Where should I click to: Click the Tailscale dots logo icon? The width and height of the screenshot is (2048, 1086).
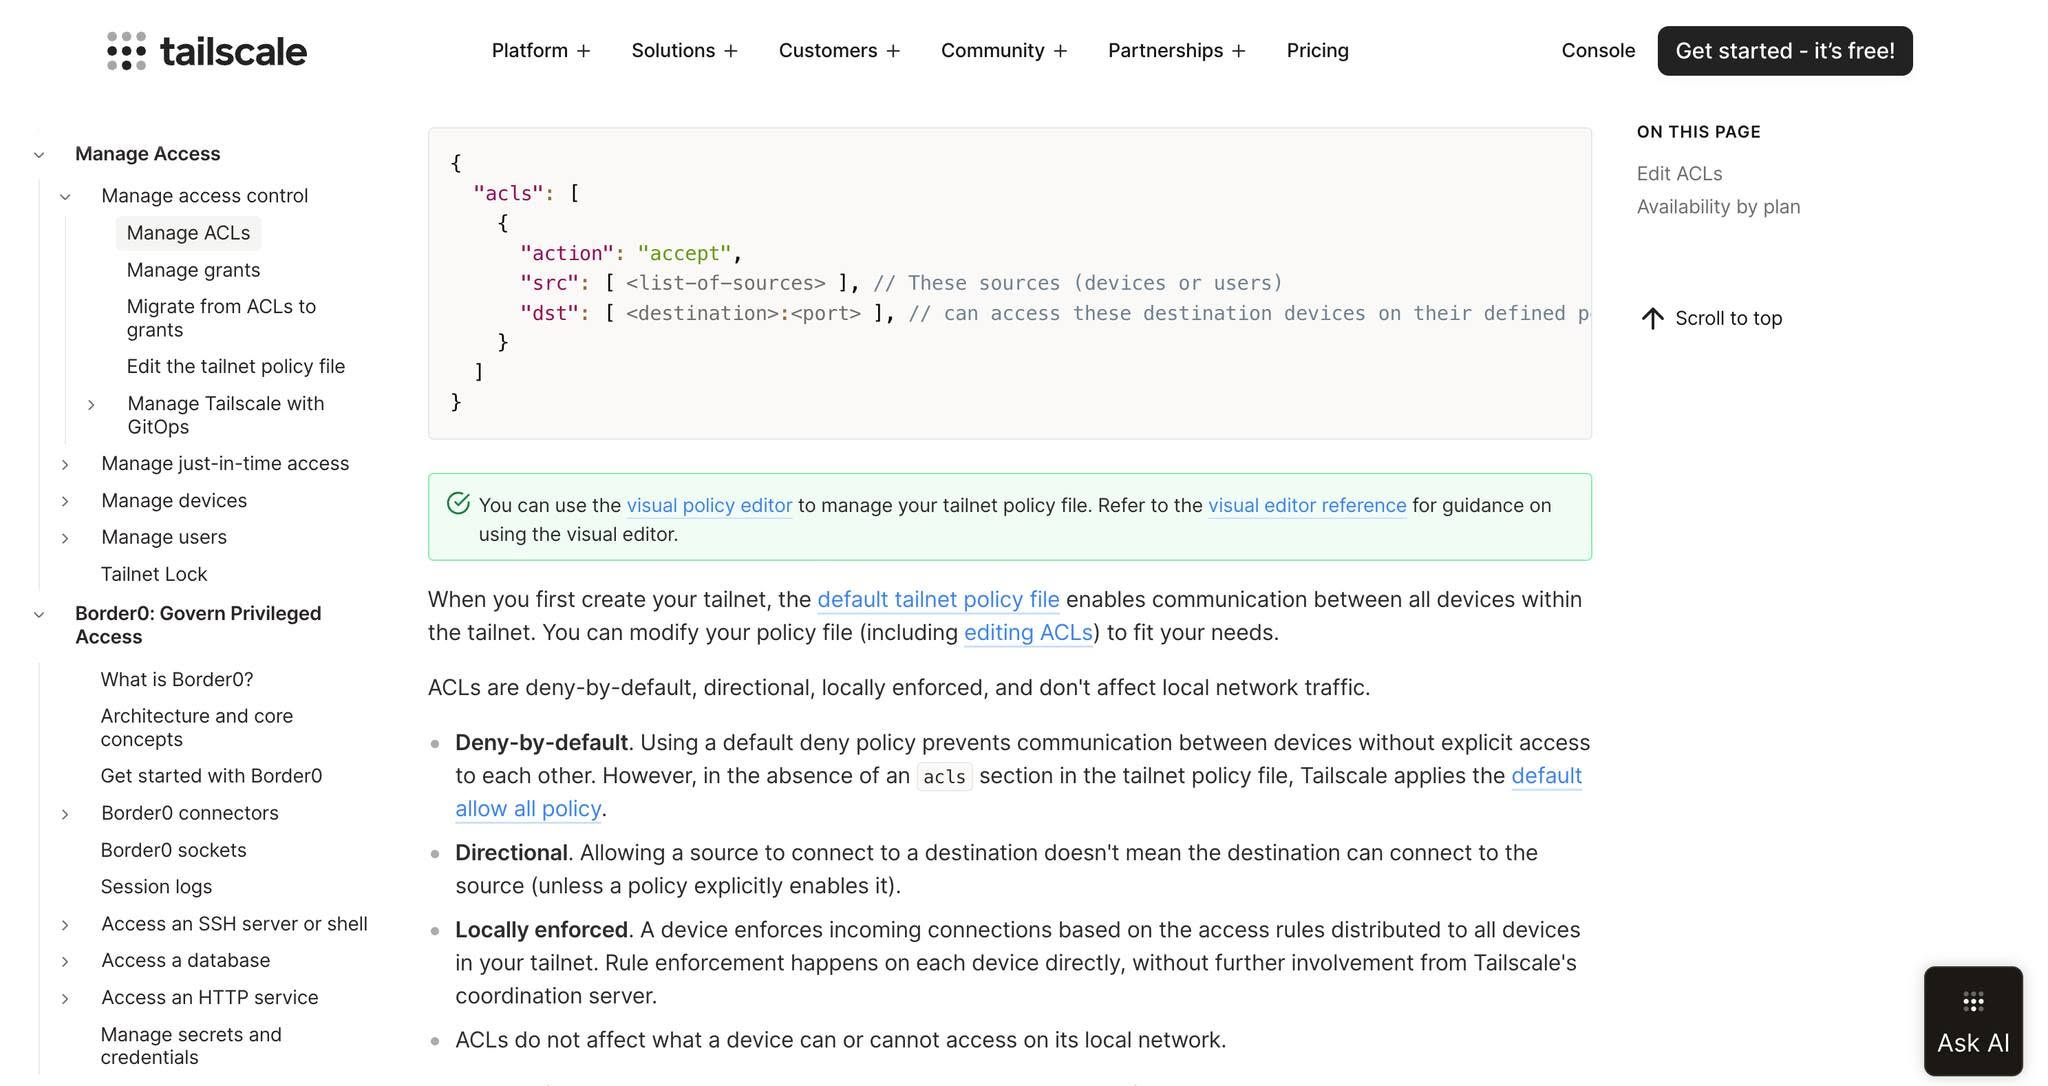(126, 51)
